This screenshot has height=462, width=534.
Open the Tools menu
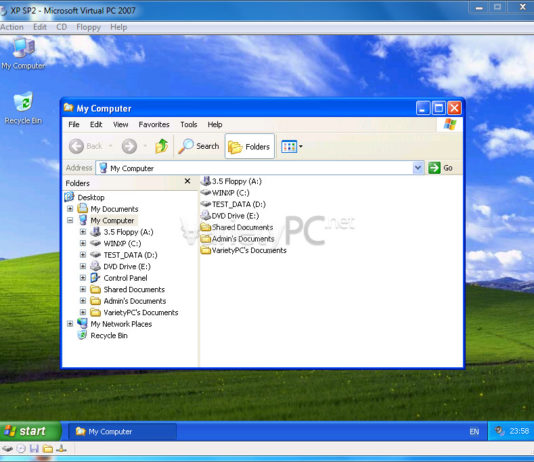tap(189, 125)
